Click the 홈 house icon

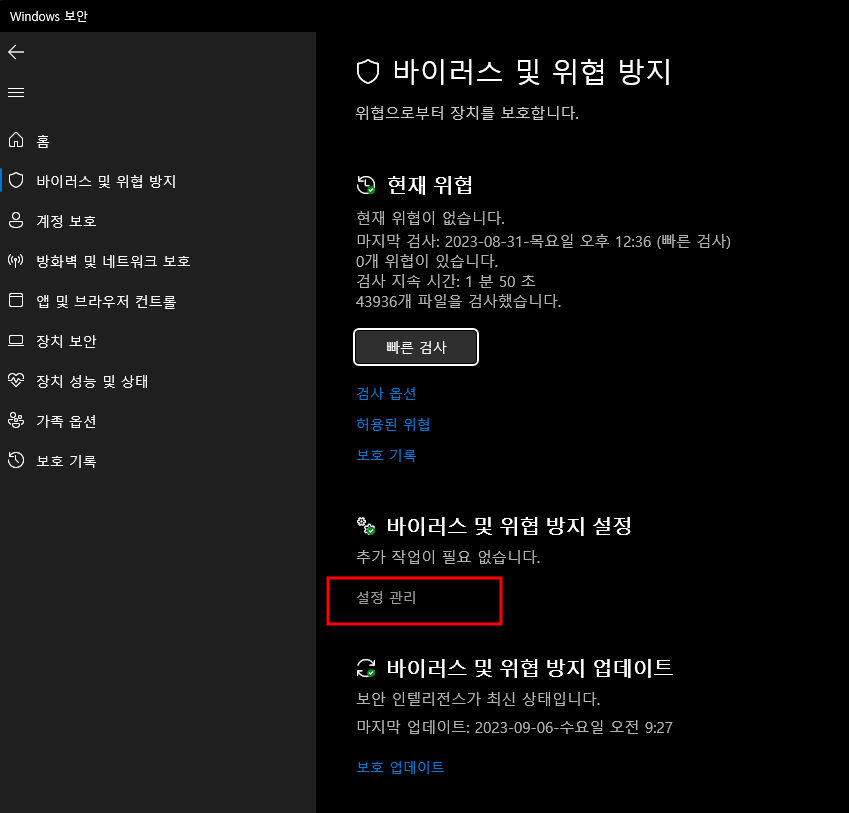tap(16, 140)
